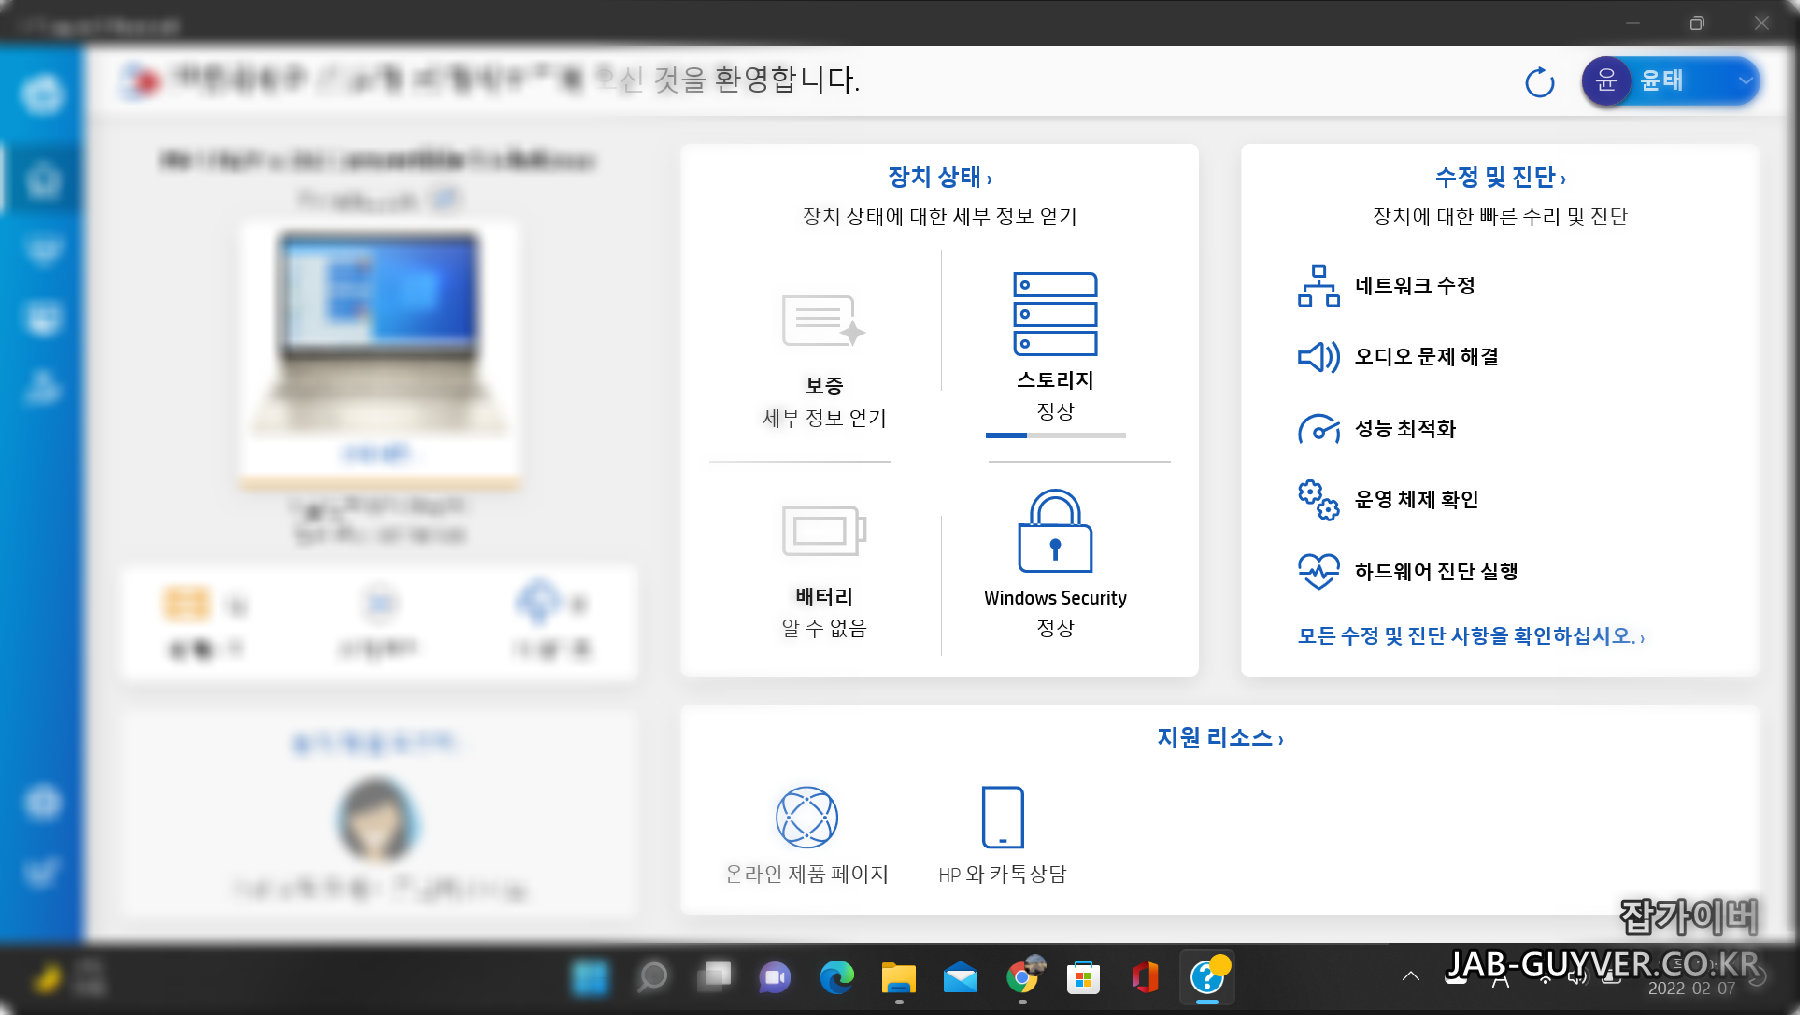Click the refresh icon near the account name
Viewport: 1800px width, 1015px height.
click(x=1539, y=82)
